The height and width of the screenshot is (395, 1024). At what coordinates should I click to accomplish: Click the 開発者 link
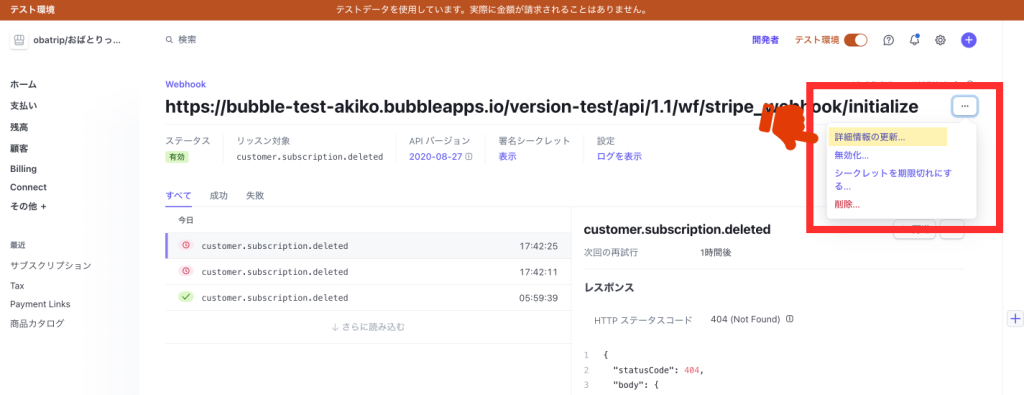[x=765, y=40]
